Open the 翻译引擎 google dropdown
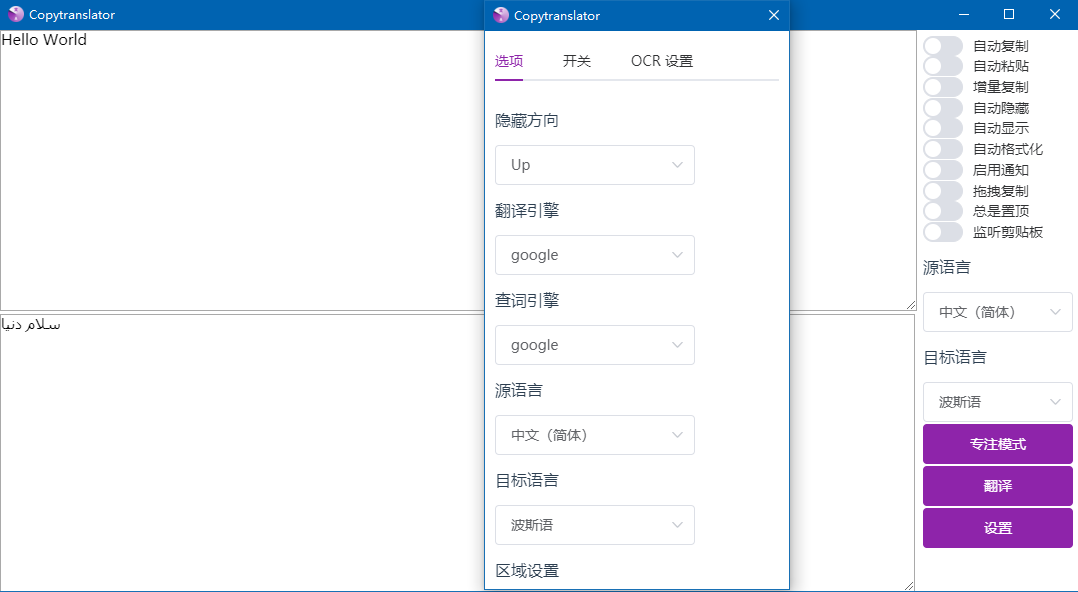Image resolution: width=1078 pixels, height=592 pixels. [x=594, y=255]
